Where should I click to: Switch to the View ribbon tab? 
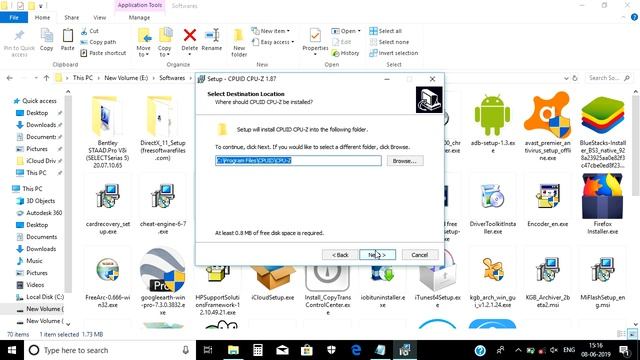[x=99, y=18]
